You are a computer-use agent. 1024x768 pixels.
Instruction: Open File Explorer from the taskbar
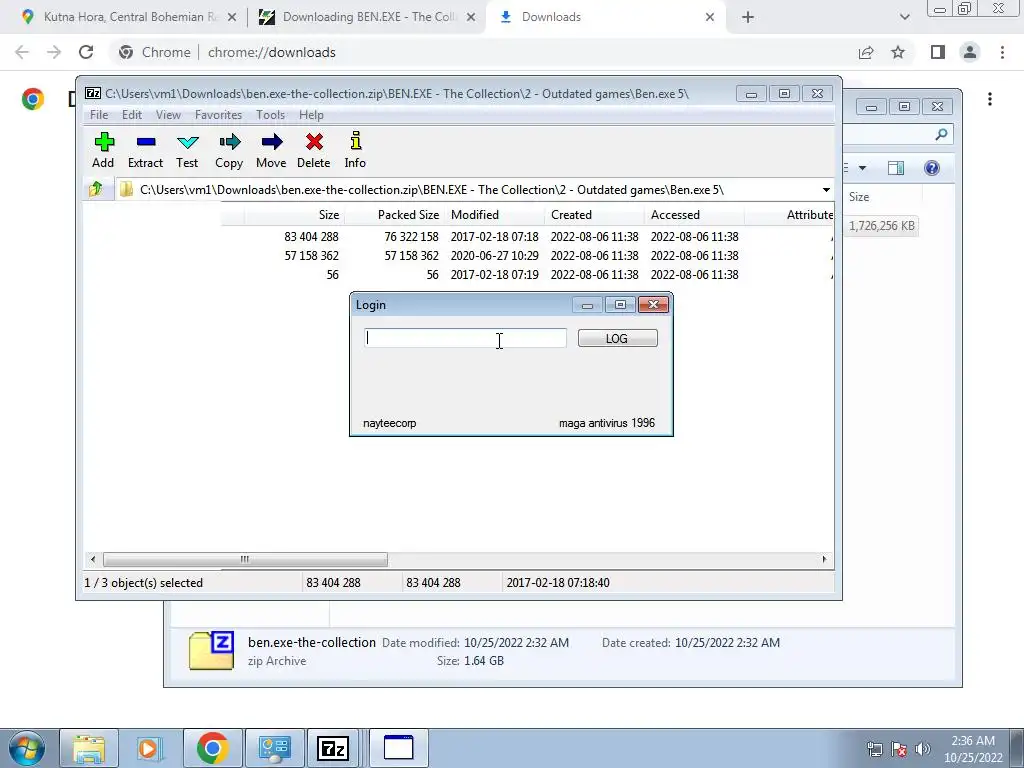tap(89, 748)
